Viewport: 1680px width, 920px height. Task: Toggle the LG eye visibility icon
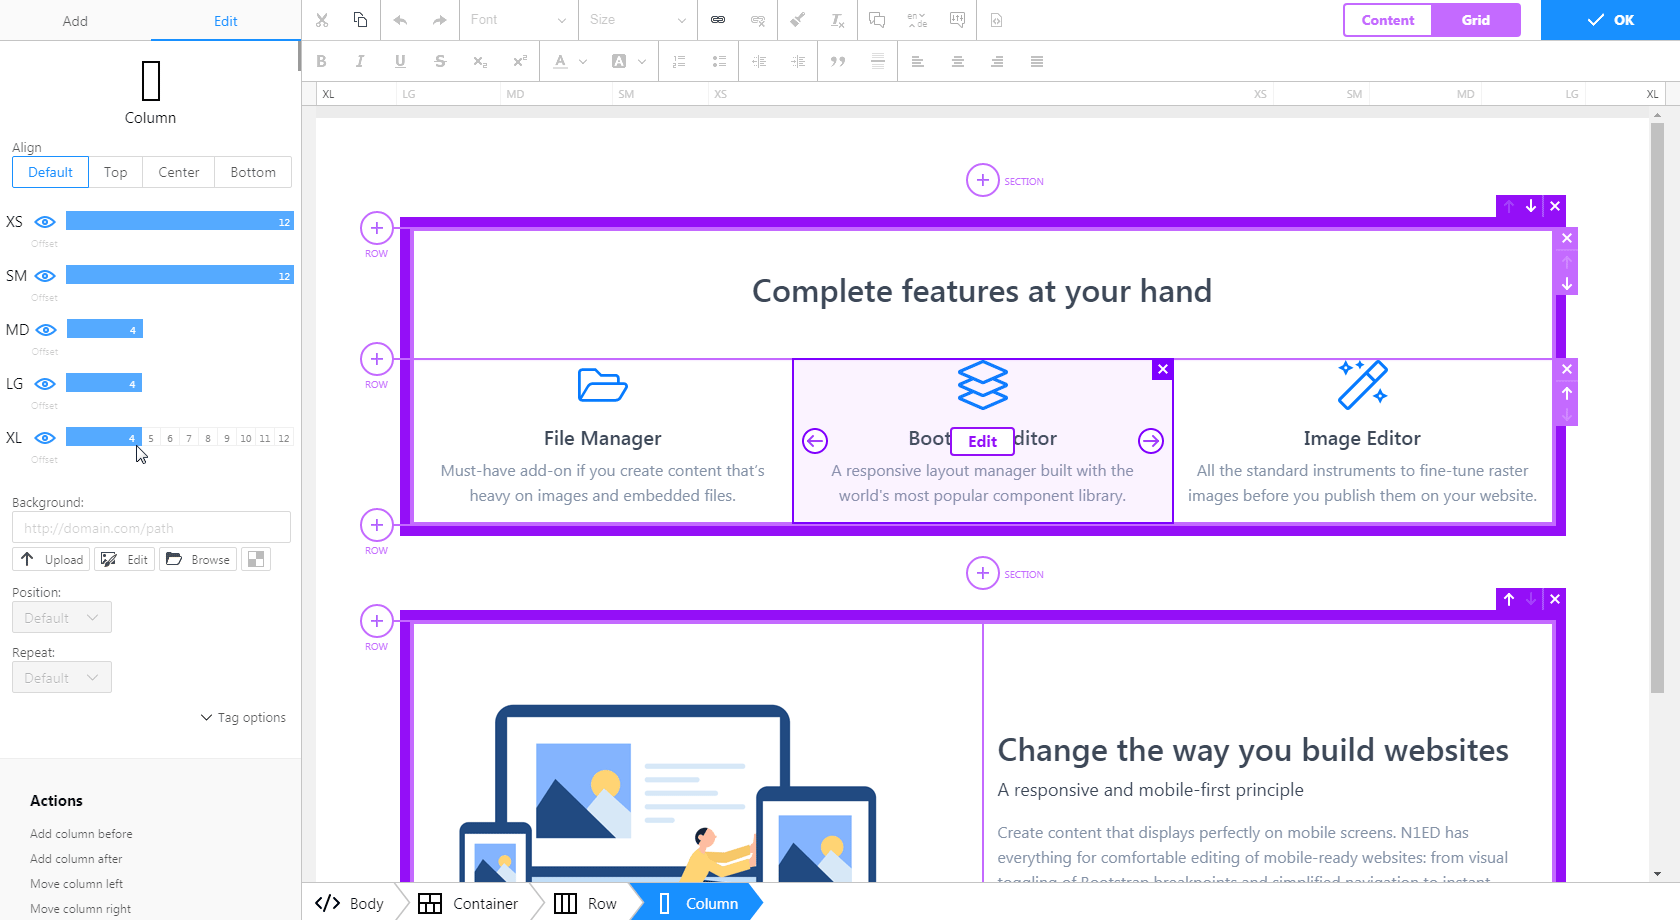click(x=45, y=383)
